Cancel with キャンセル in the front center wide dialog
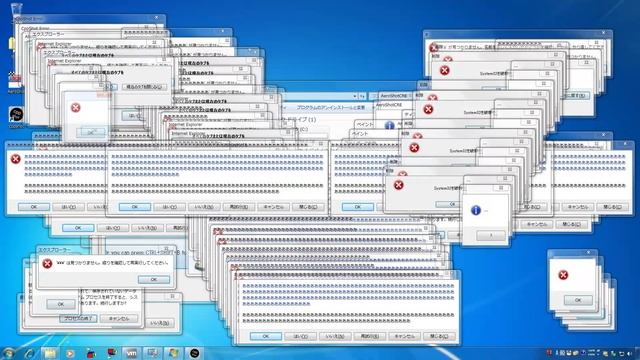Viewport: 640px width, 360px height. 273,207
